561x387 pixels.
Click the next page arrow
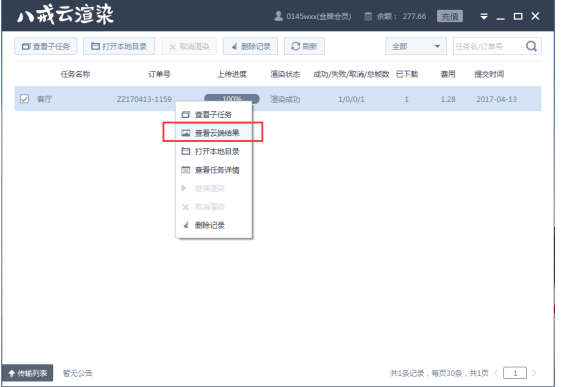tap(534, 373)
